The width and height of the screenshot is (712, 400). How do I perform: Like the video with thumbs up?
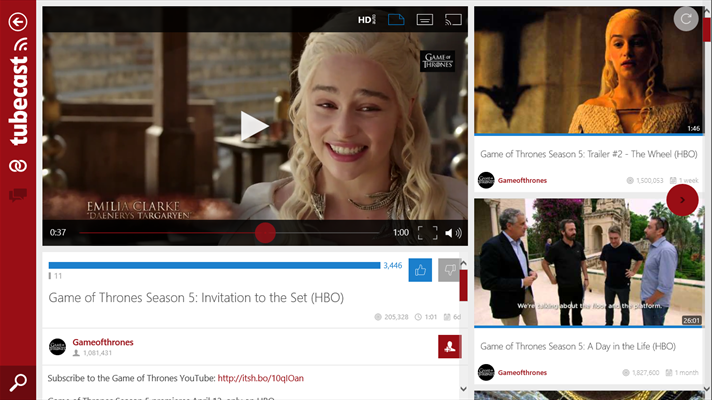coord(420,270)
